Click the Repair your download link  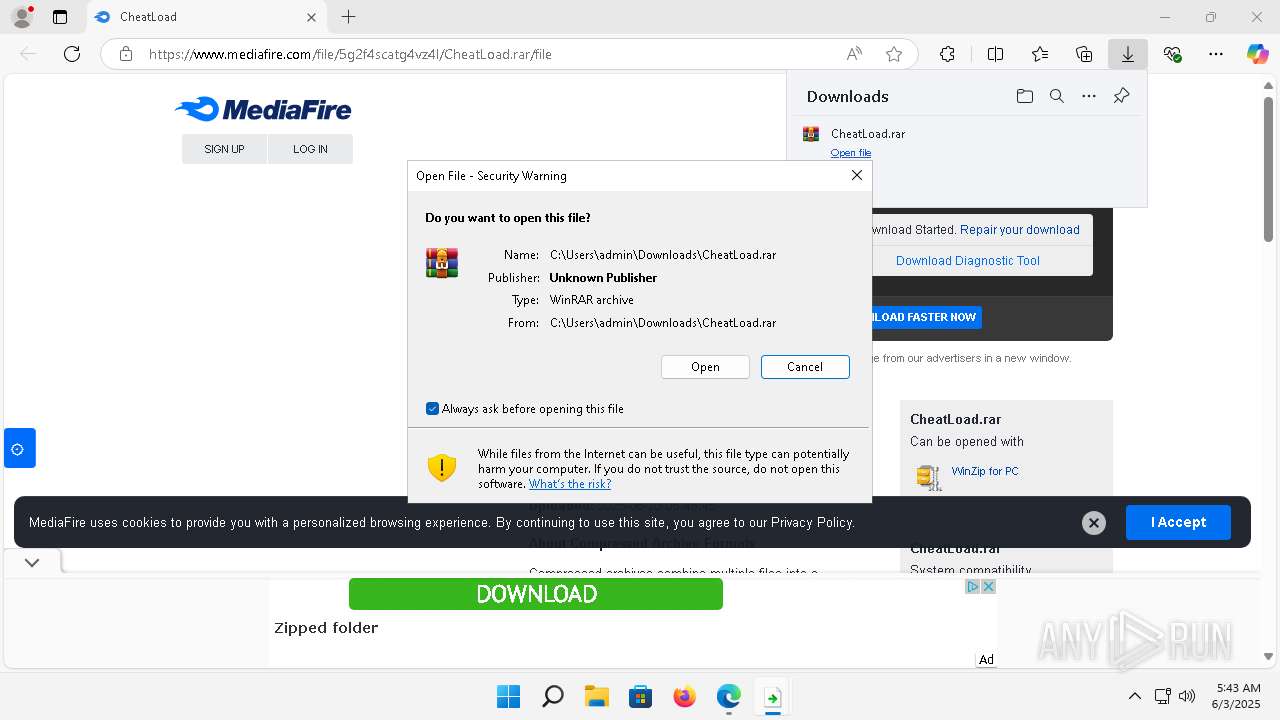tap(1020, 230)
